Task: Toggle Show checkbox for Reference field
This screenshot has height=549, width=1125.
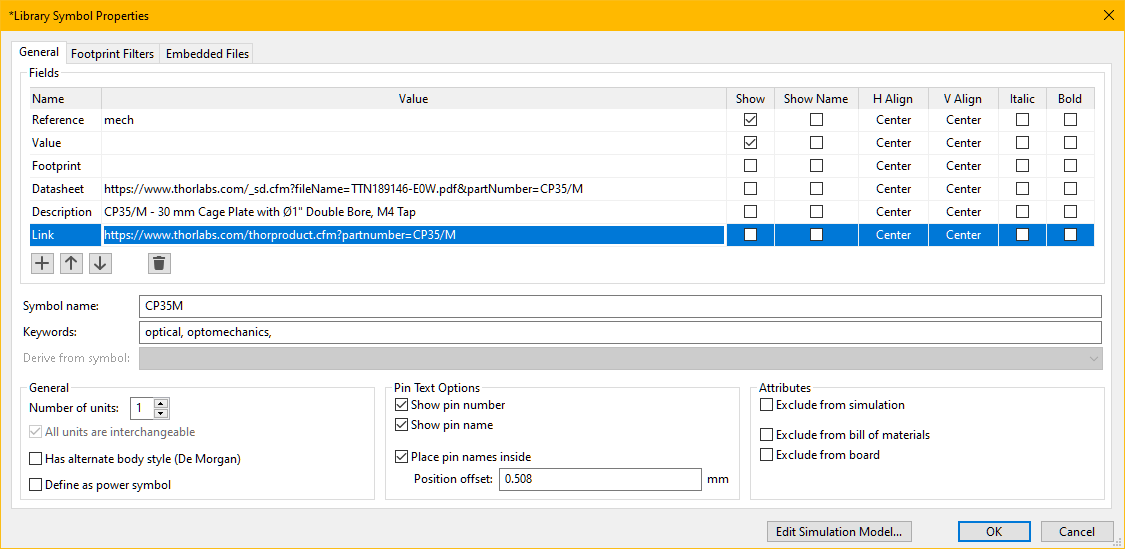Action: pyautogui.click(x=750, y=120)
